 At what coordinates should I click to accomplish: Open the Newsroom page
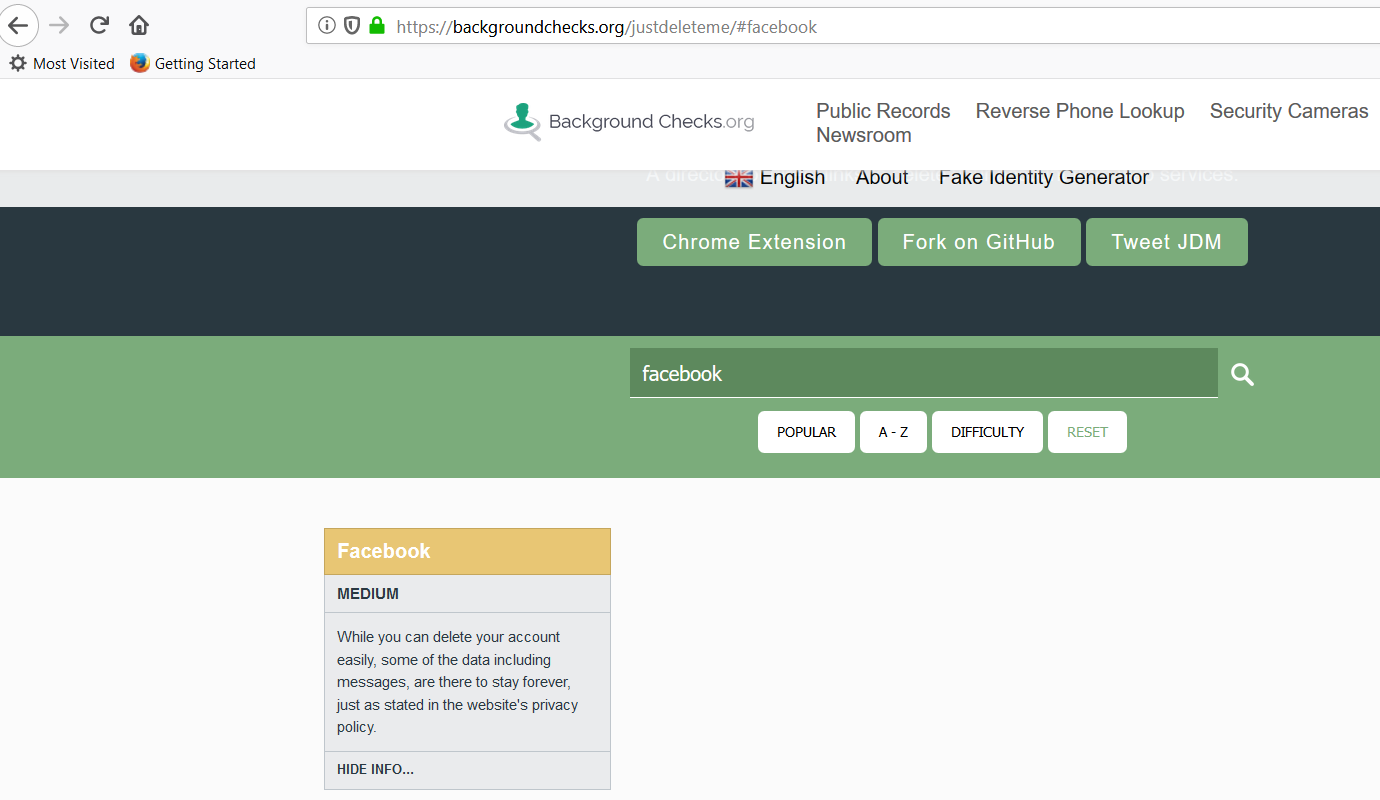tap(864, 135)
